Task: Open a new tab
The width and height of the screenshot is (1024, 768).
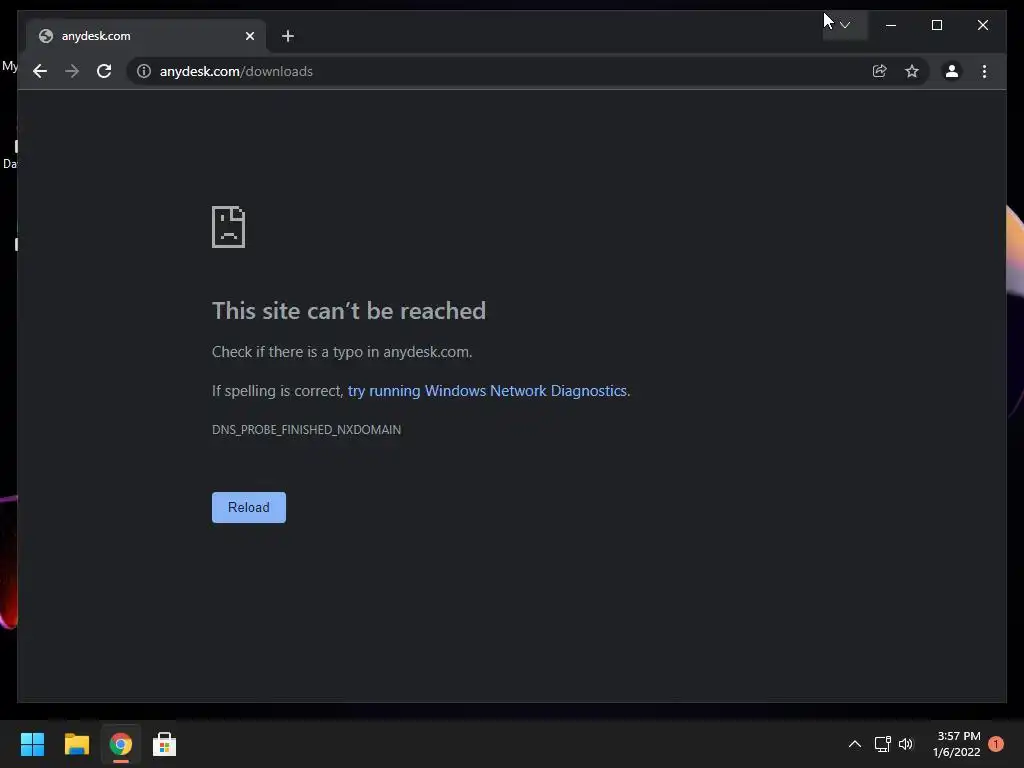Action: (288, 36)
